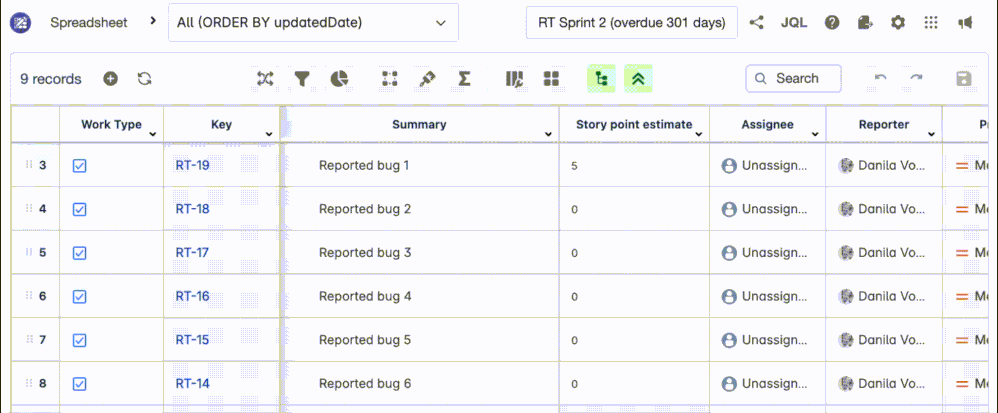Select the 'Reported bug 6' summary cell
Screen dimensions: 998x413
(420, 384)
